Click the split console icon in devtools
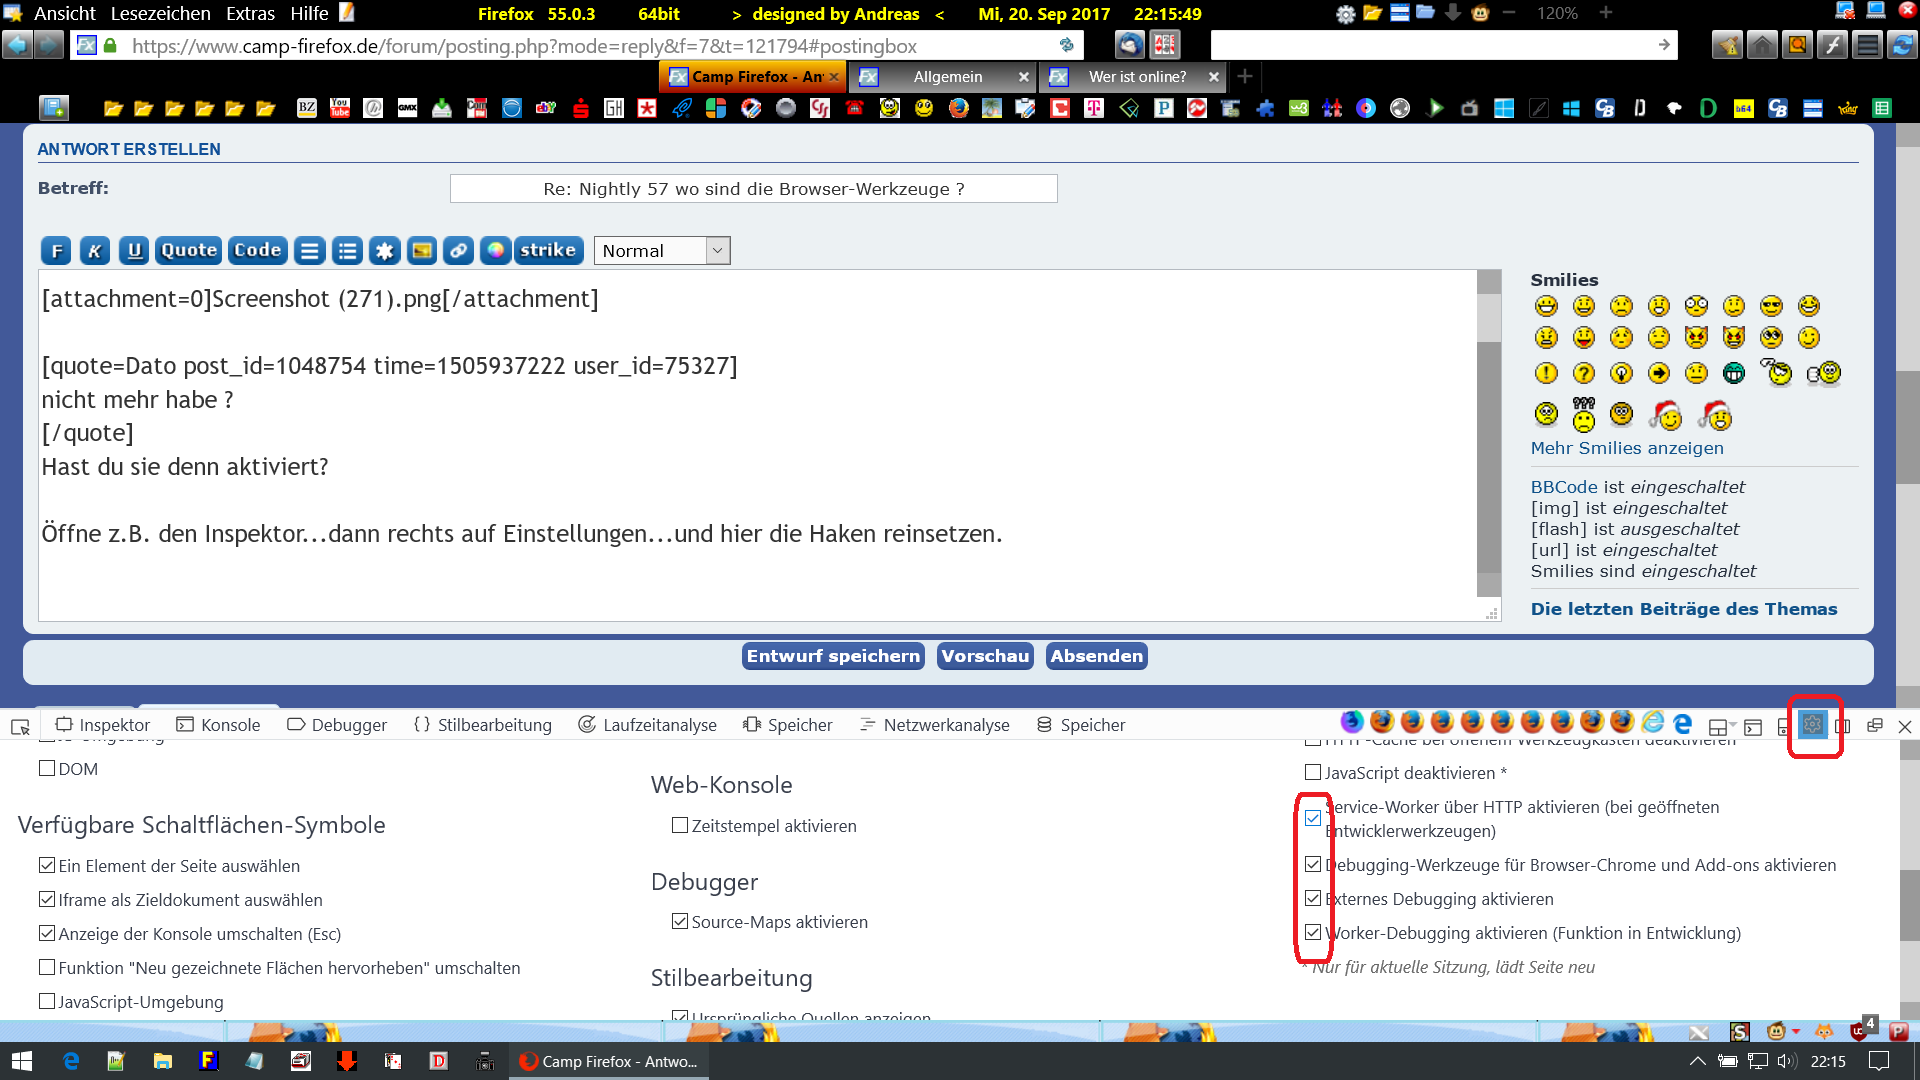This screenshot has height=1080, width=1920. click(1752, 726)
